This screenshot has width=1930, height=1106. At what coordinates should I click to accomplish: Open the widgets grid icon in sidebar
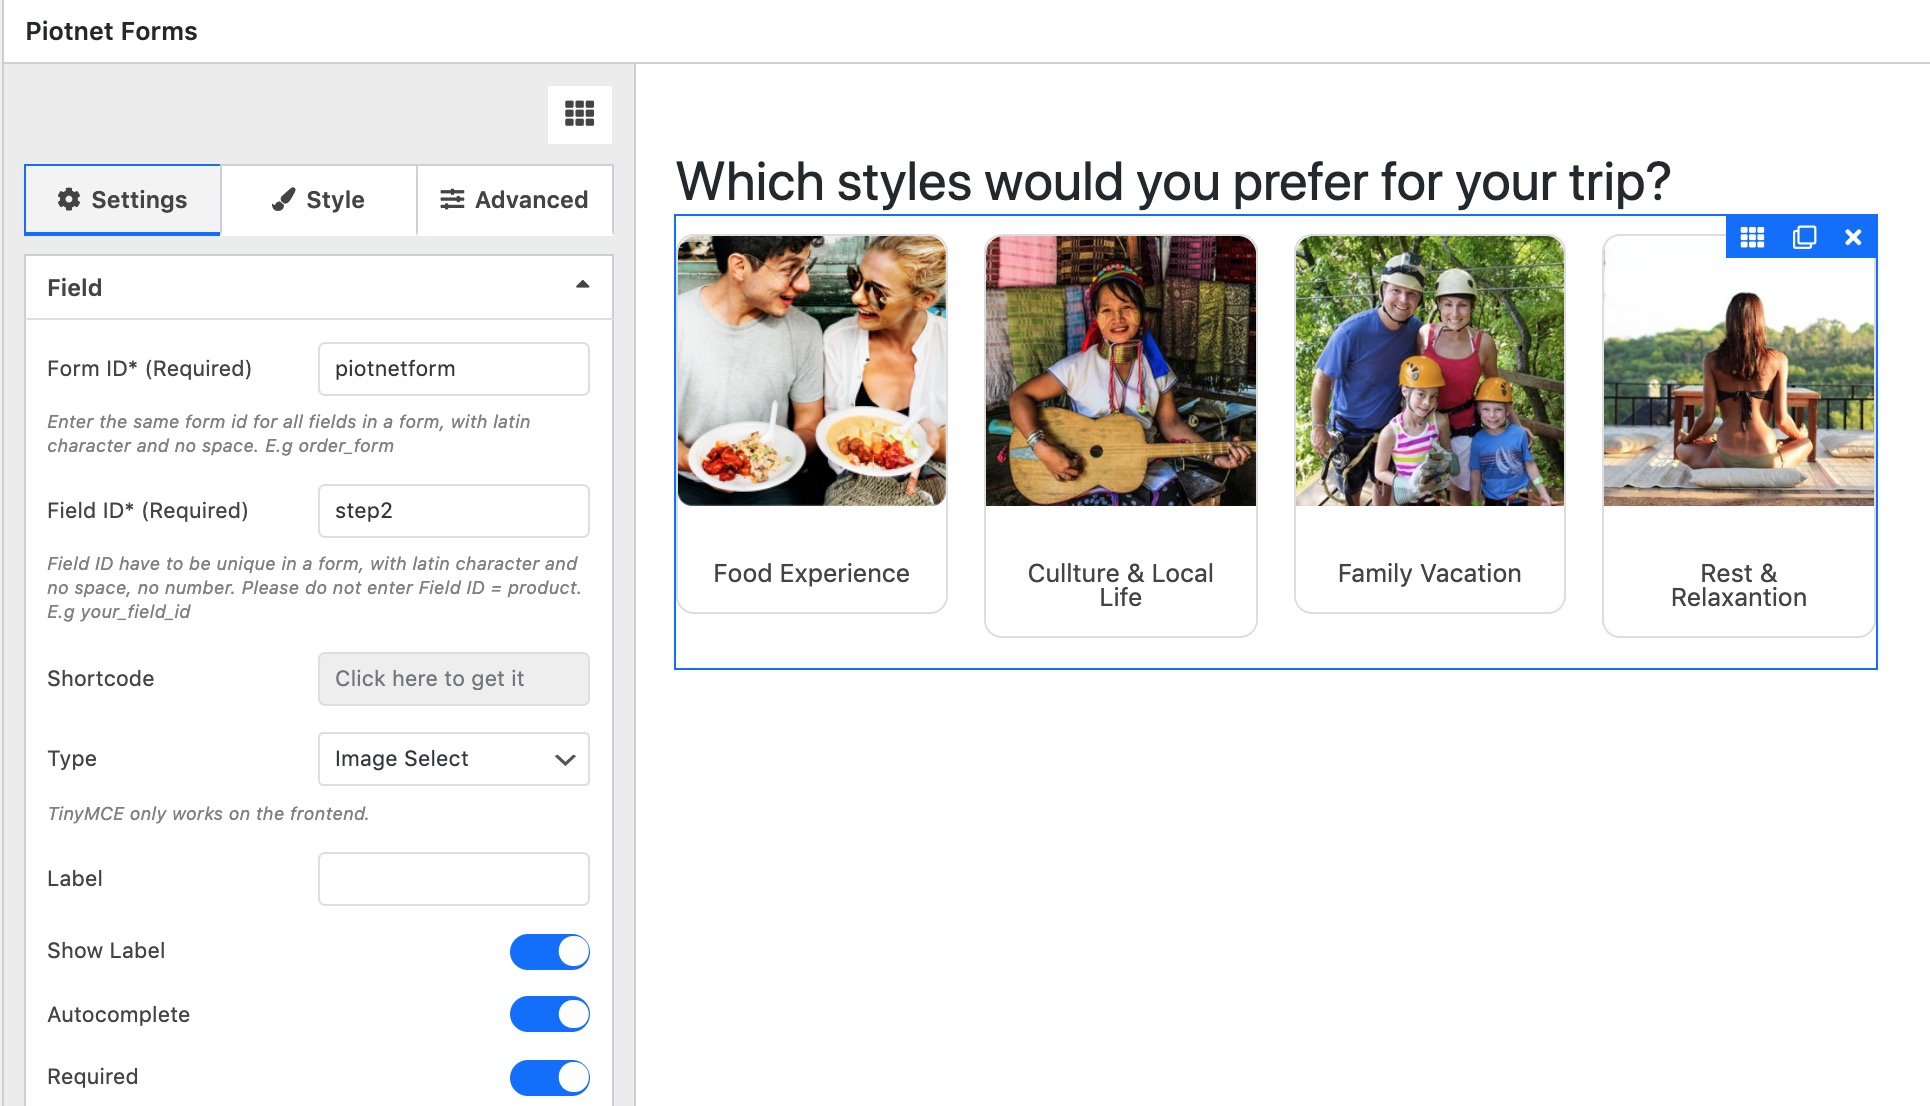click(579, 114)
